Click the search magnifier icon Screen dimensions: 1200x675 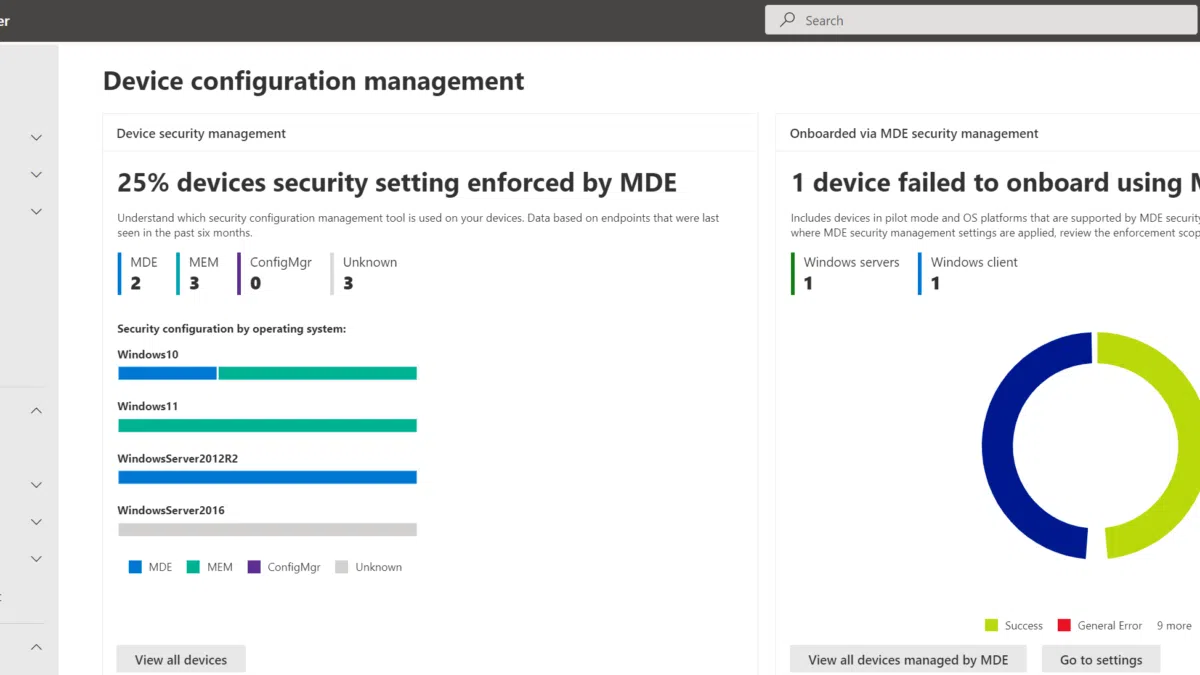tap(789, 20)
